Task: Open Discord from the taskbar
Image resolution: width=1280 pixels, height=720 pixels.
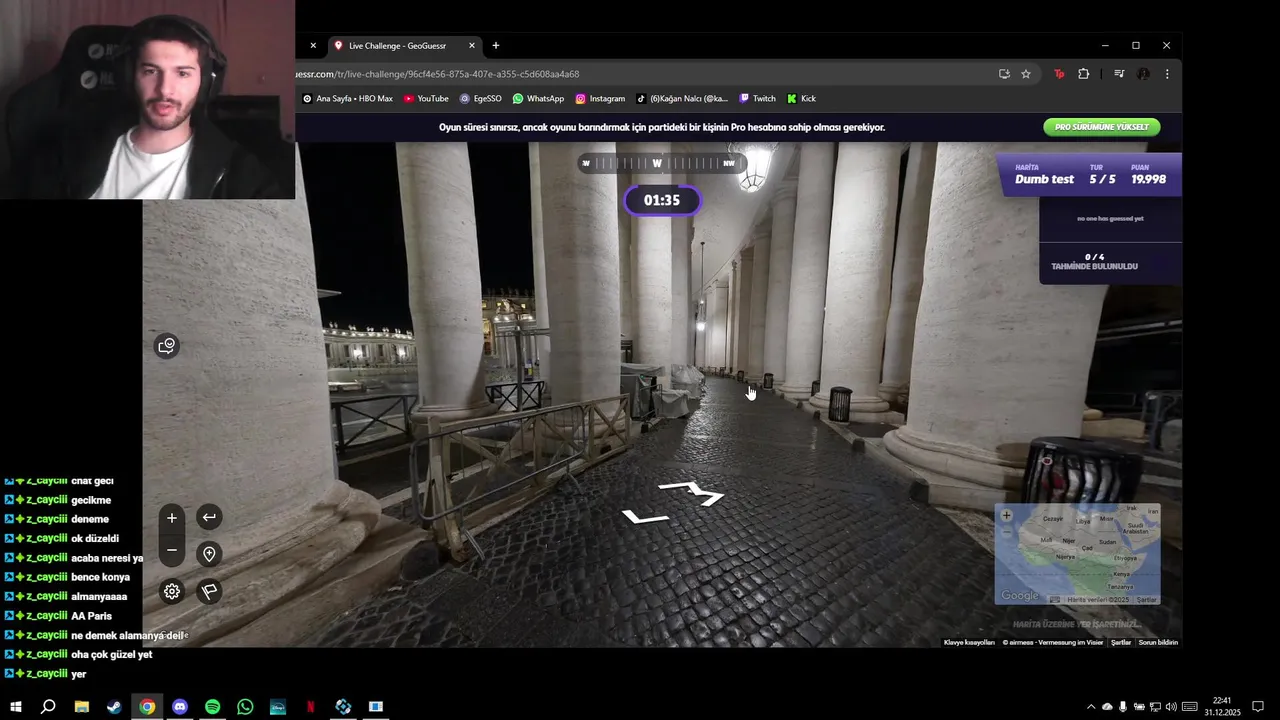Action: point(180,707)
